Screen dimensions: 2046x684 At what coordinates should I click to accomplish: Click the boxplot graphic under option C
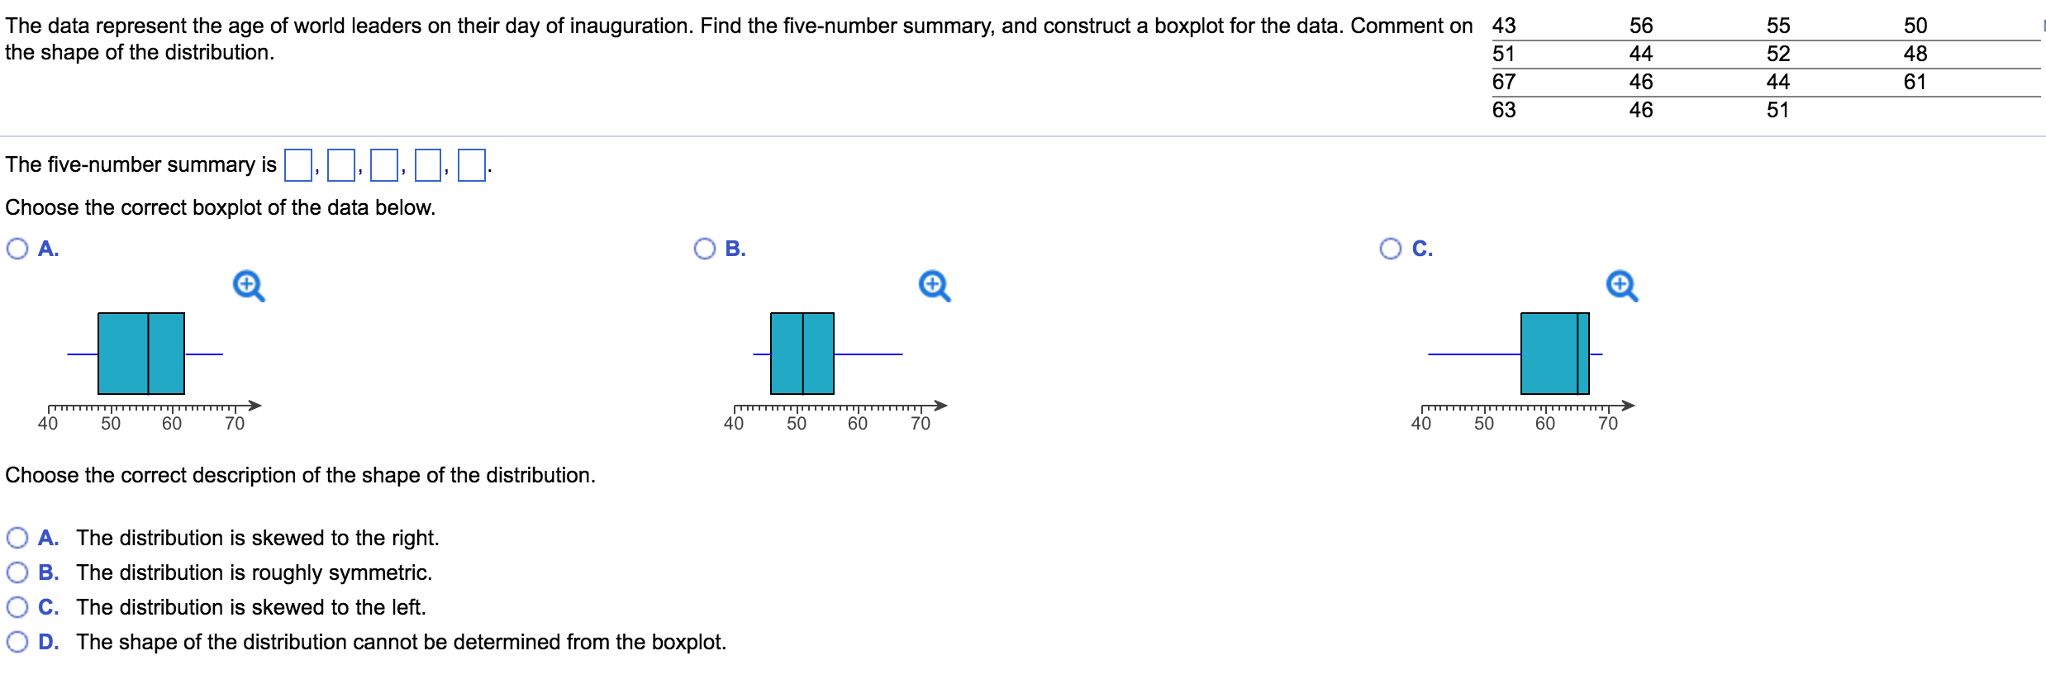1553,354
